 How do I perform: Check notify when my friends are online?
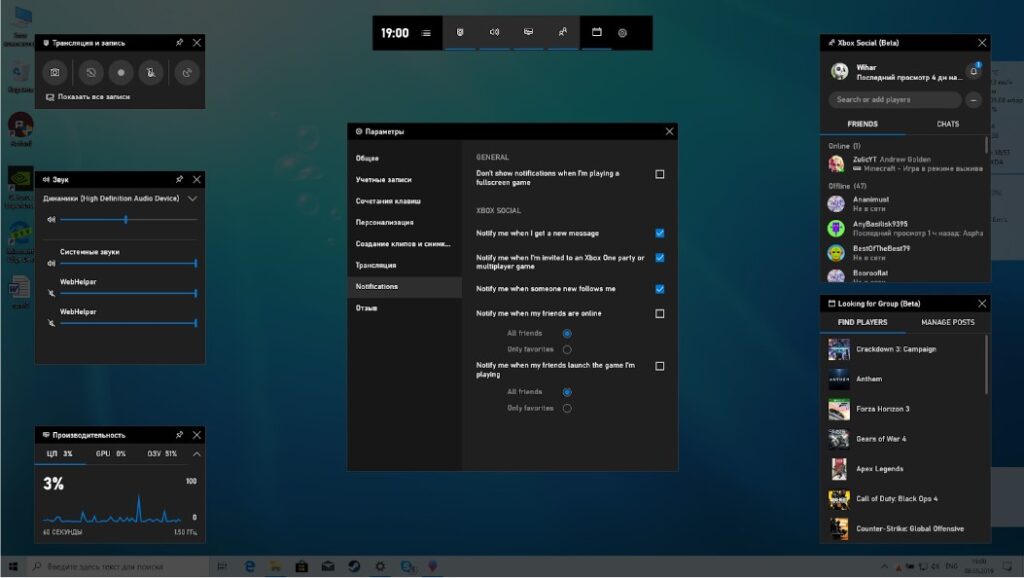[660, 313]
